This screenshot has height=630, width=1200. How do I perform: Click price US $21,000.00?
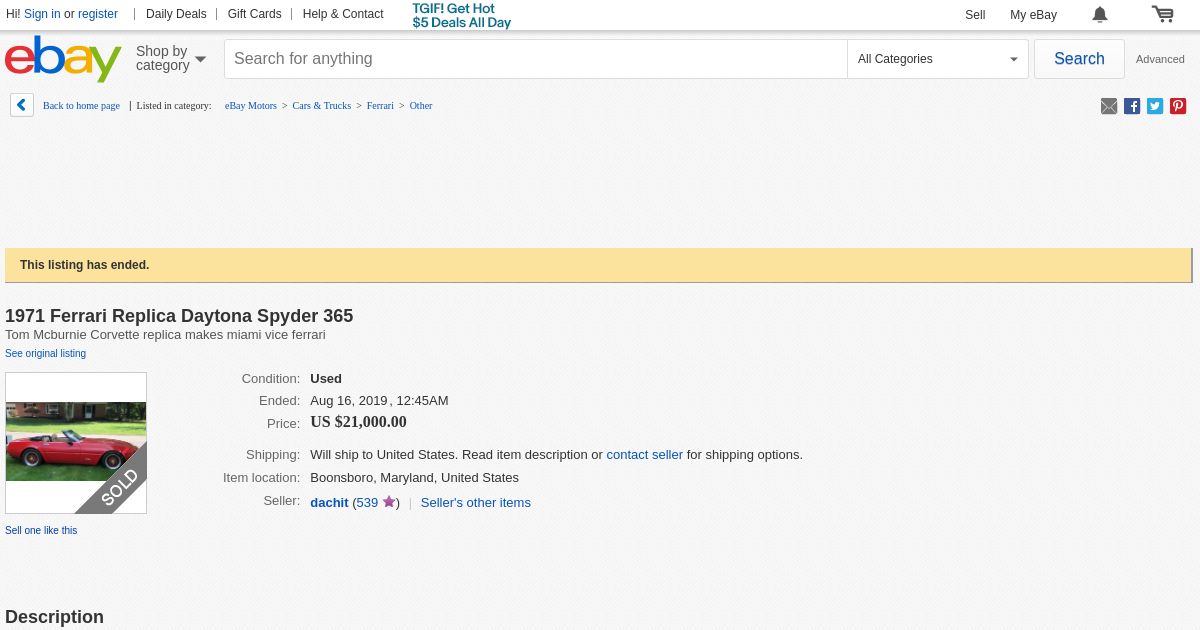(358, 422)
